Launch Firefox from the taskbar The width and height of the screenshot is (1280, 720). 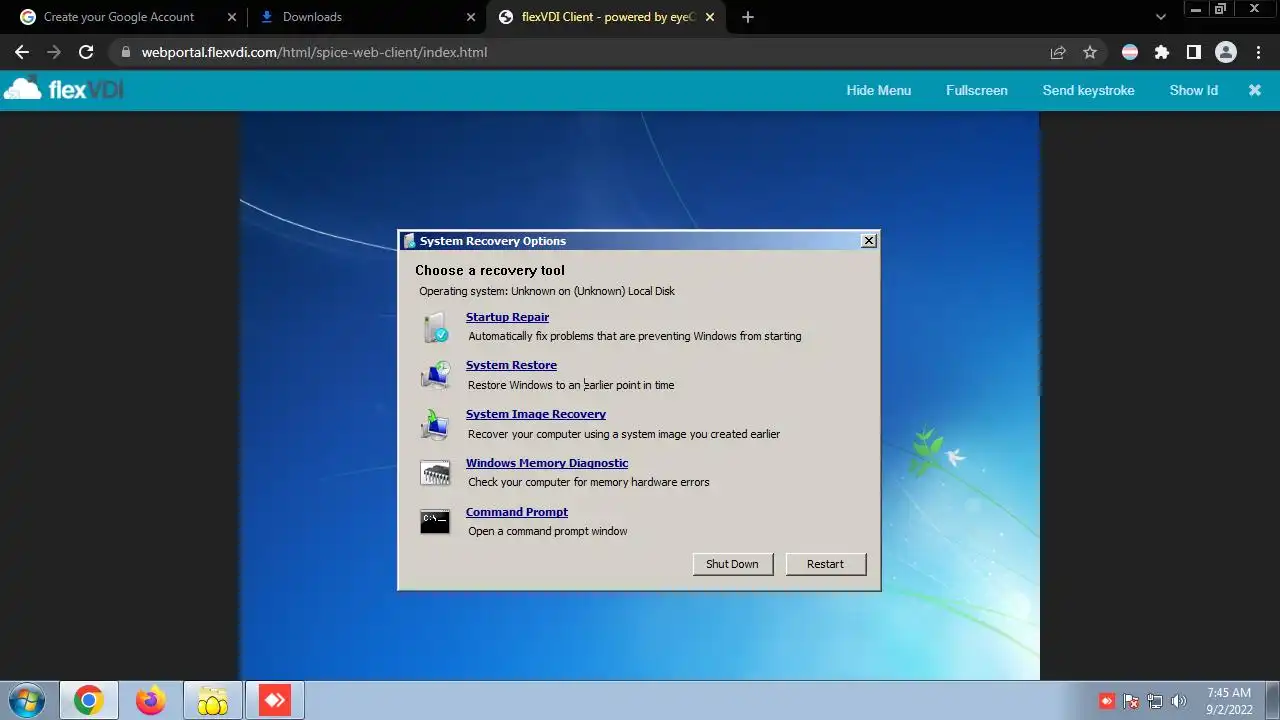point(151,700)
